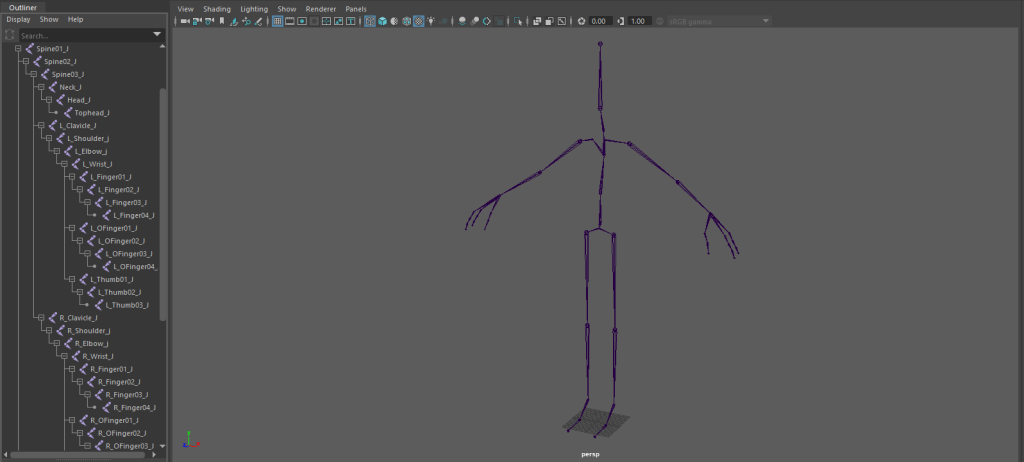Screen dimensions: 1024x462
Task: Click the gamma value field showing 1.00
Action: [640, 21]
